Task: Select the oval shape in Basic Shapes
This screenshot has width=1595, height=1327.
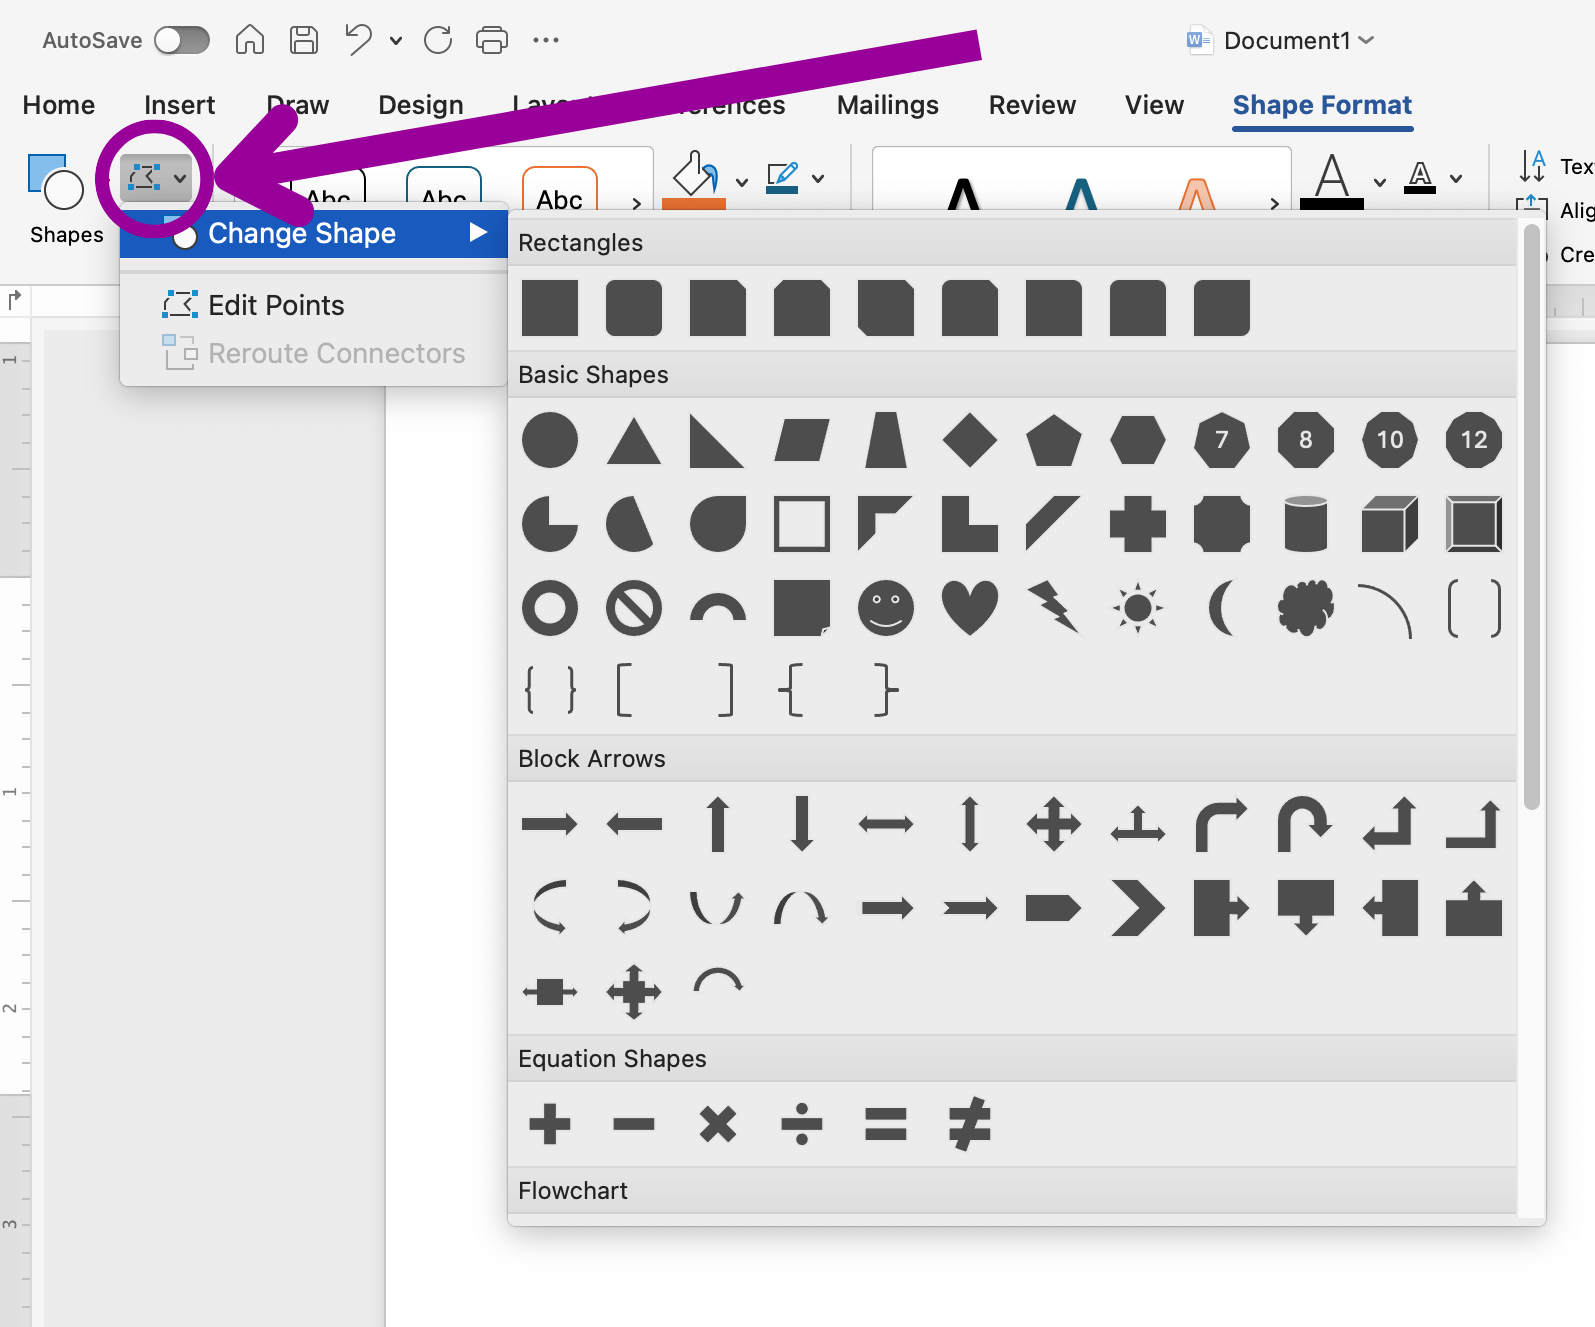Action: pyautogui.click(x=550, y=440)
